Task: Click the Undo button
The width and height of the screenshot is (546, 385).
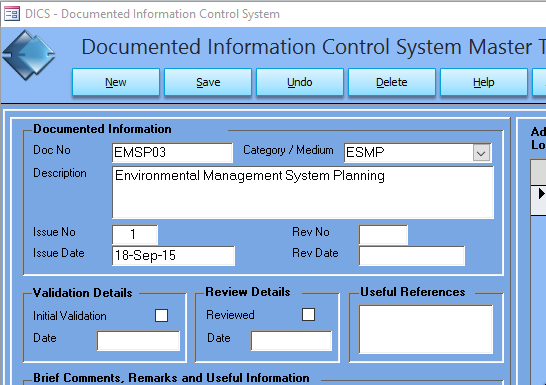Action: 300,82
